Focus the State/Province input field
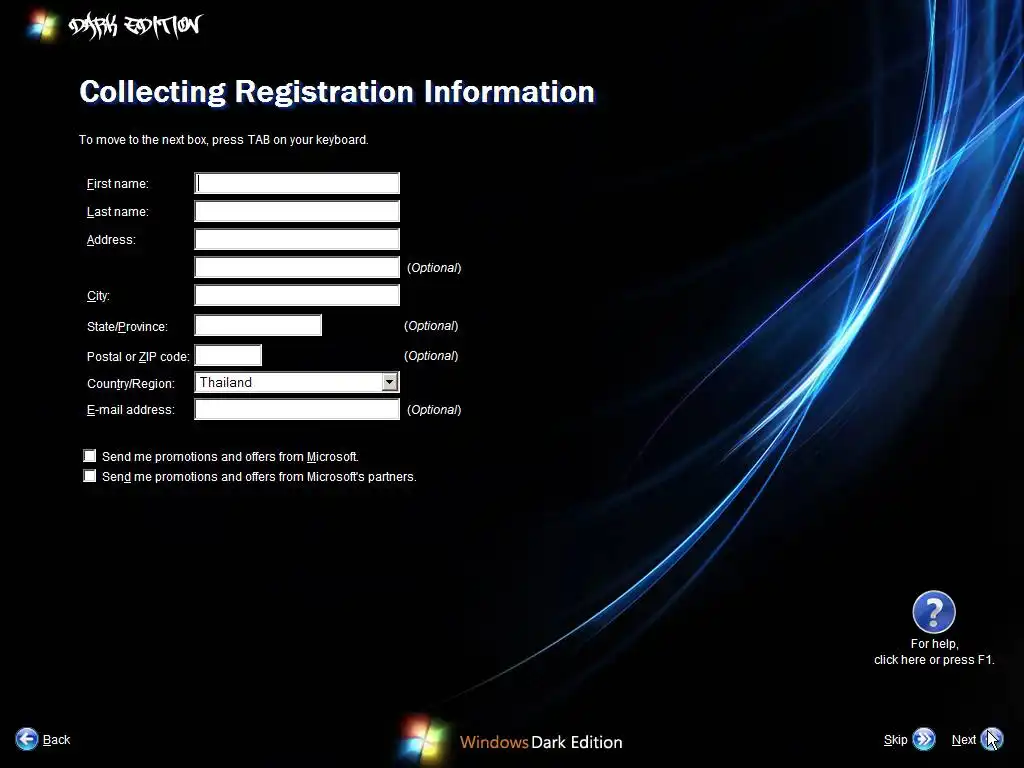1024x768 pixels. 258,325
